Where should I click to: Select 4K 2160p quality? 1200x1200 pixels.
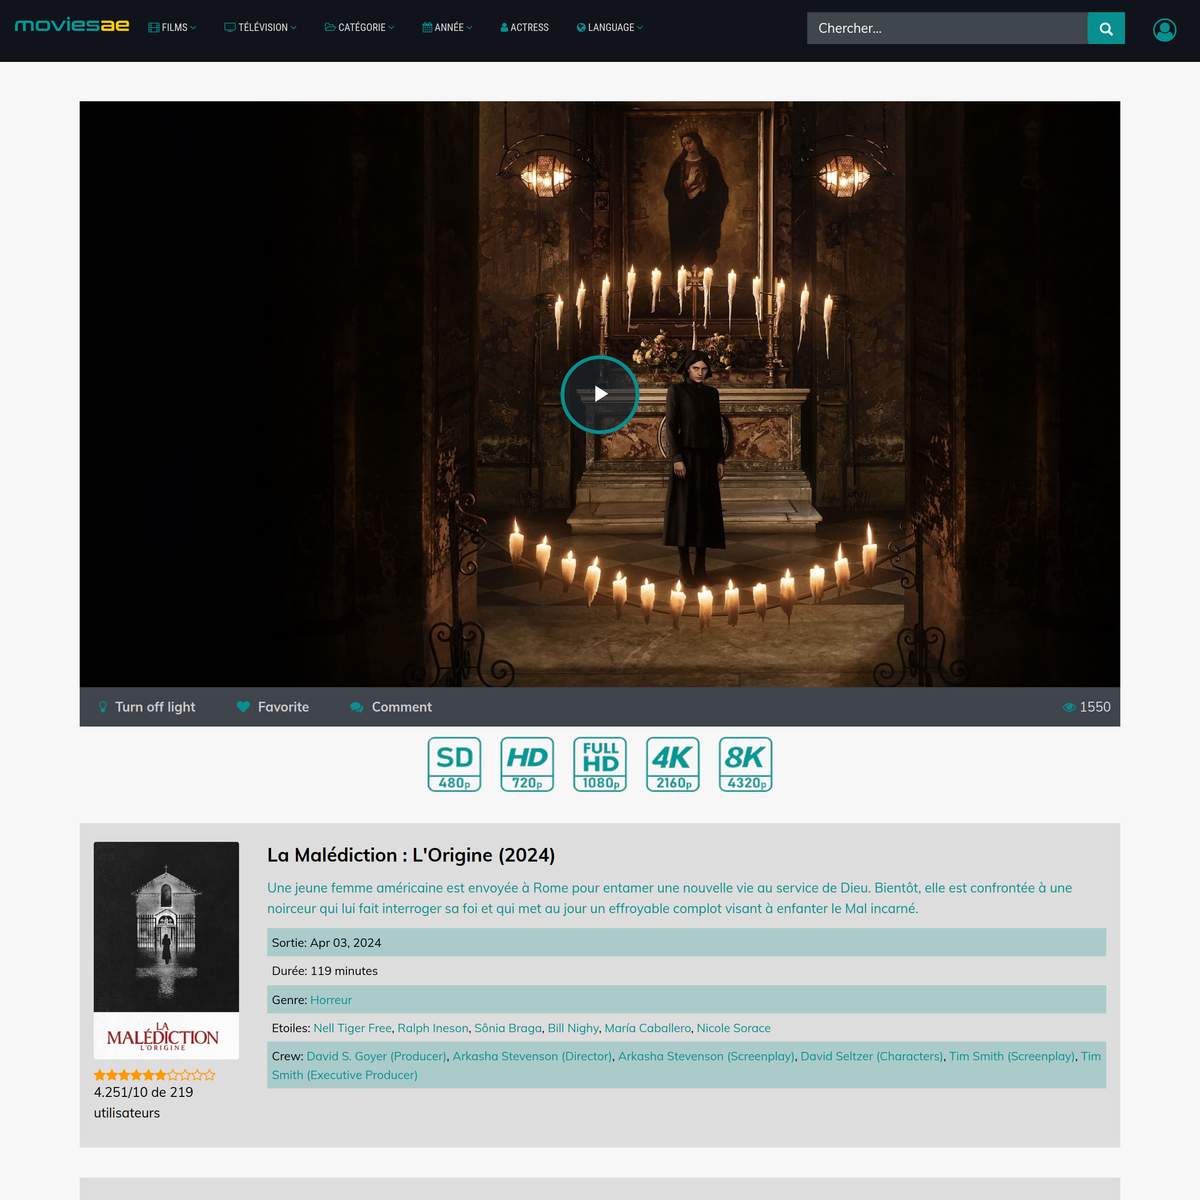(673, 764)
